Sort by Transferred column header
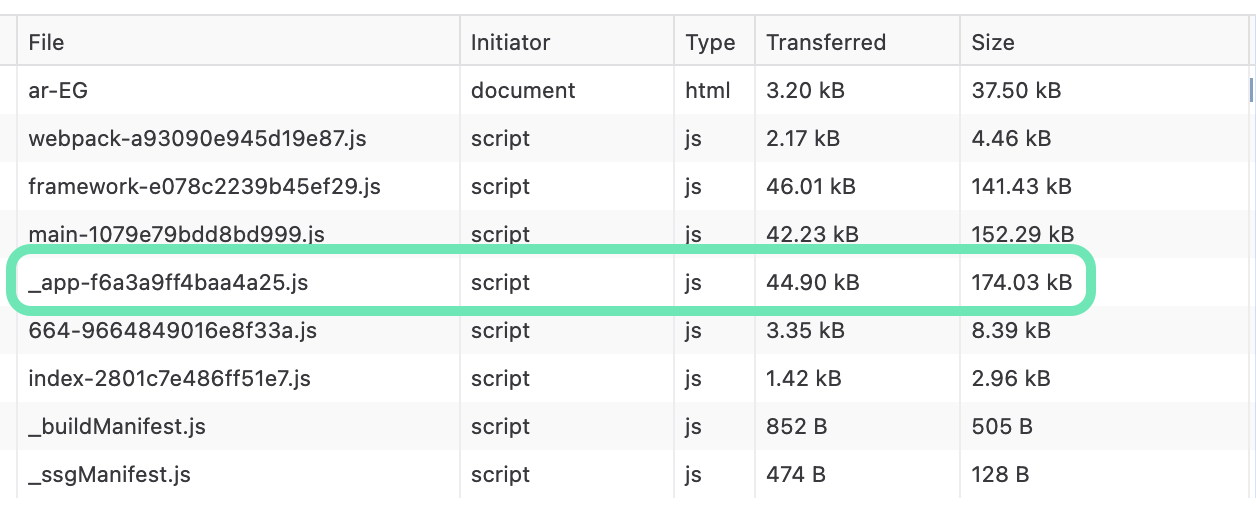Screen dimensions: 1256x510 pos(825,42)
